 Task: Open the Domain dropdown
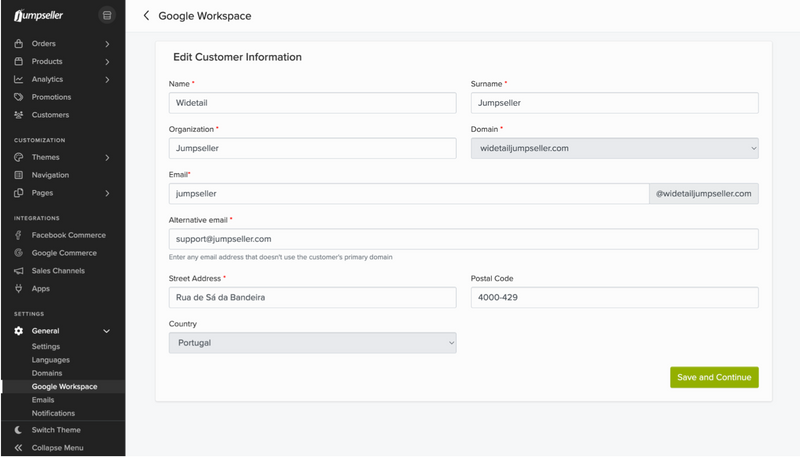[614, 148]
